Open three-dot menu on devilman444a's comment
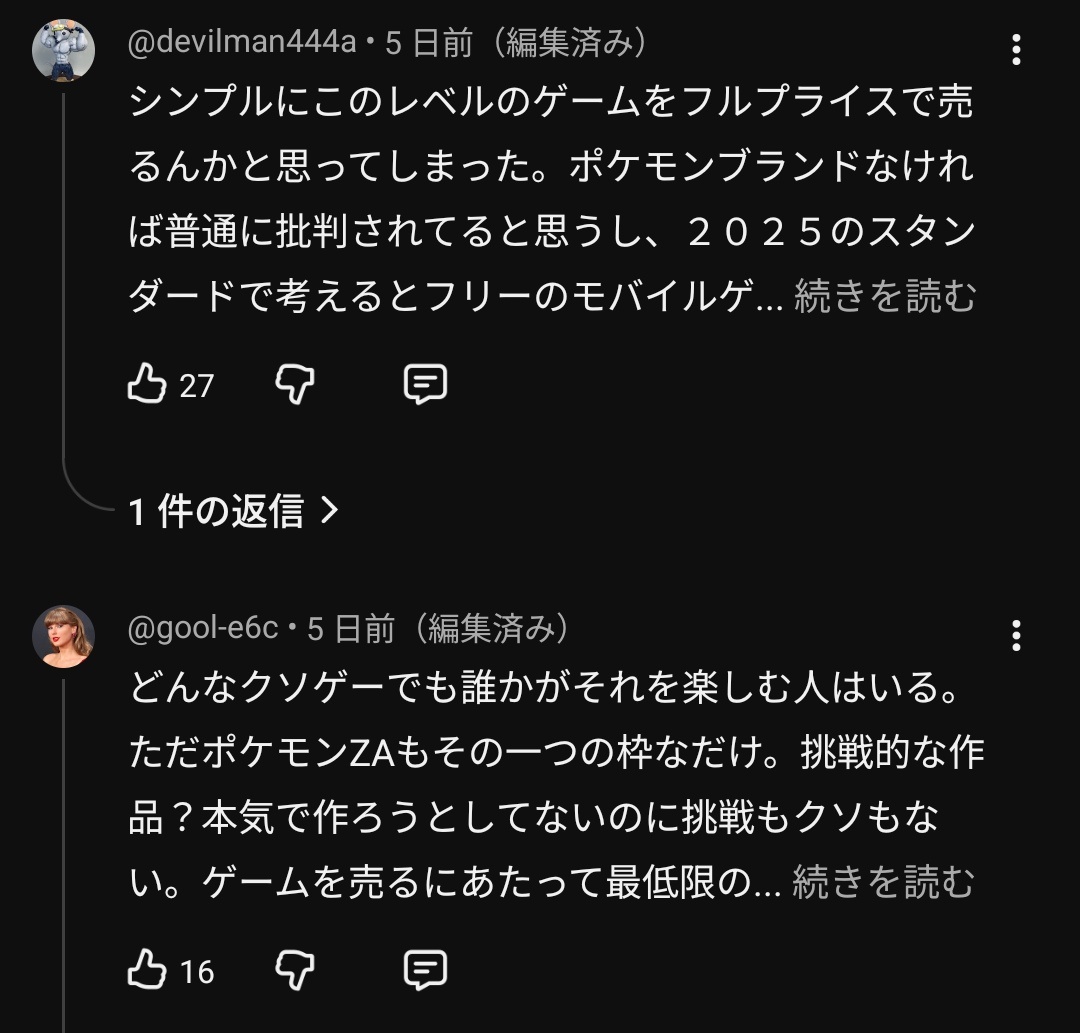Screen dimensions: 1080x1033 [x=1016, y=48]
